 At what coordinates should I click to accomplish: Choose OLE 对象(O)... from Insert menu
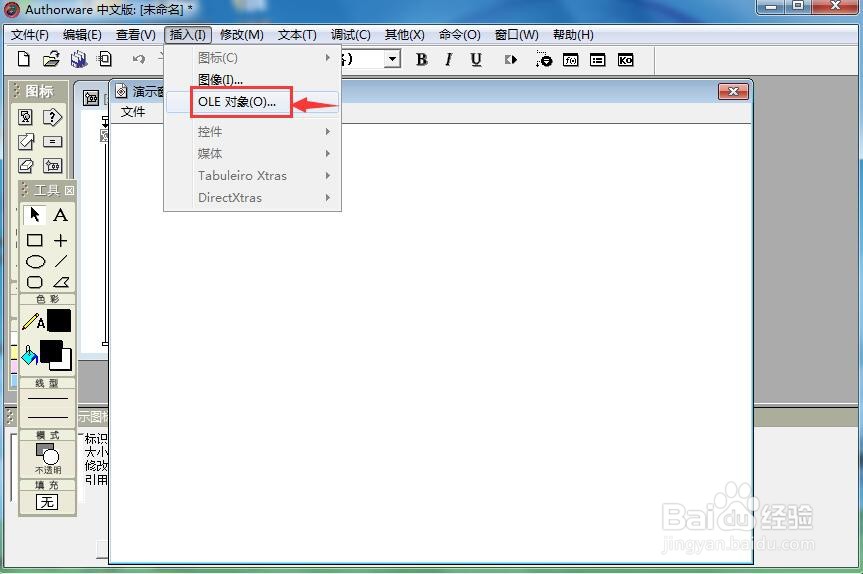click(x=253, y=102)
